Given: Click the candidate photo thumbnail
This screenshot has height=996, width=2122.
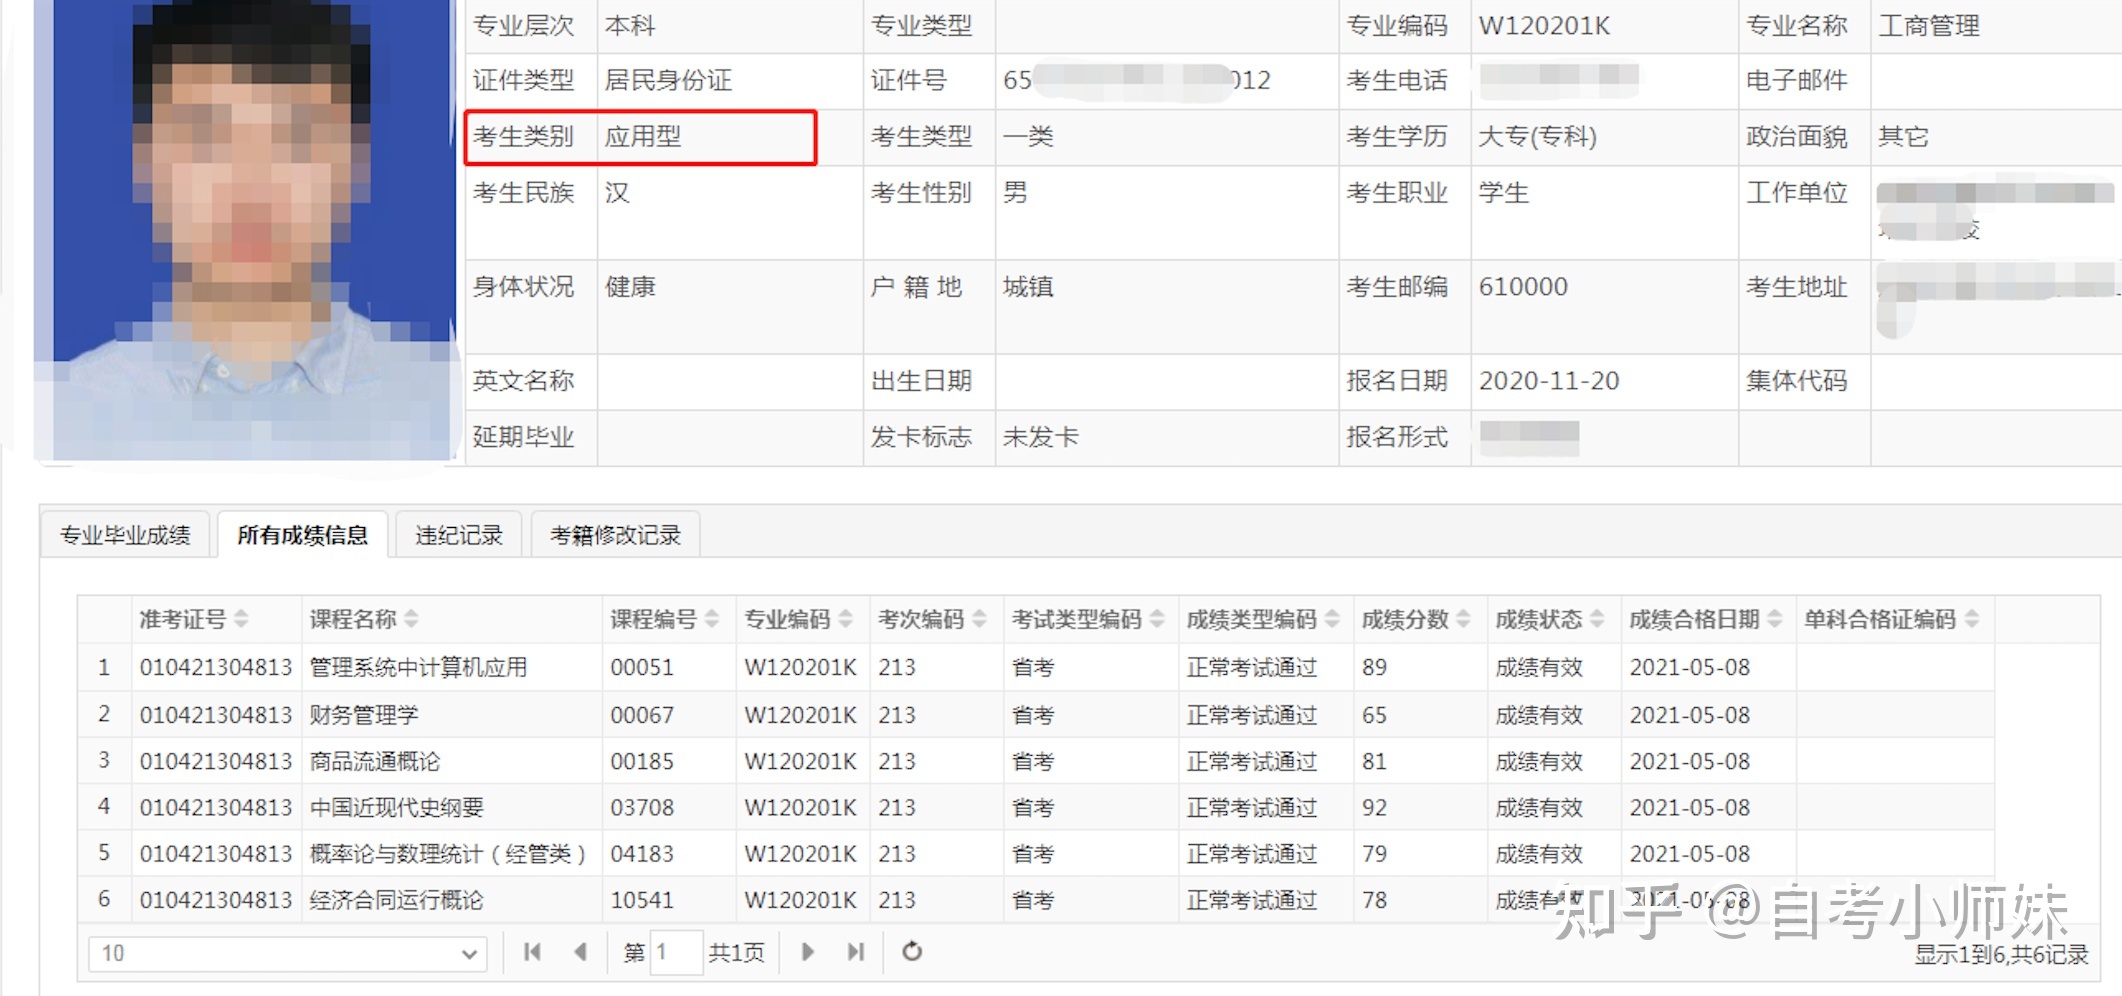Looking at the screenshot, I should pos(244,230).
